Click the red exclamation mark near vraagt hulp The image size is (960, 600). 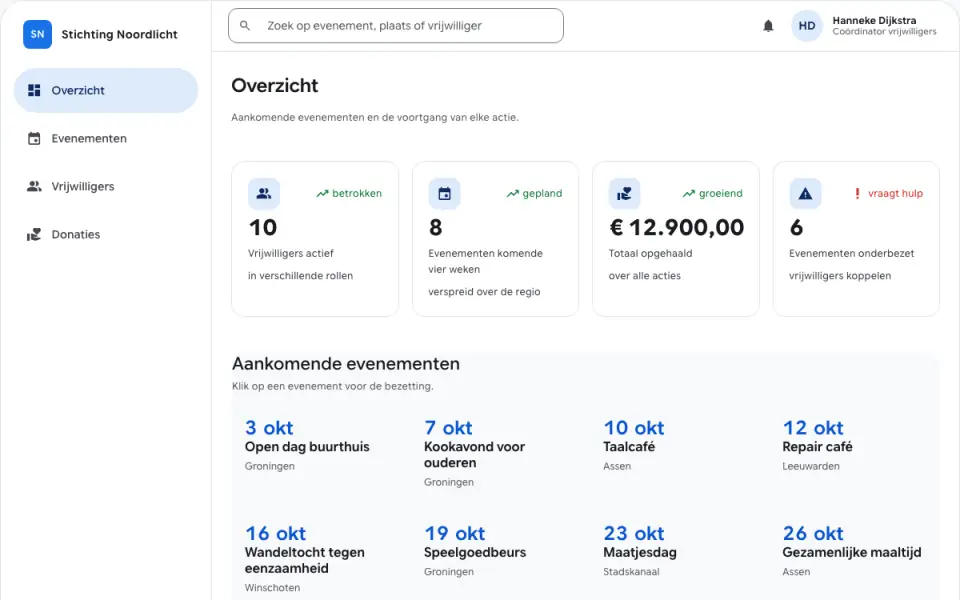[857, 193]
